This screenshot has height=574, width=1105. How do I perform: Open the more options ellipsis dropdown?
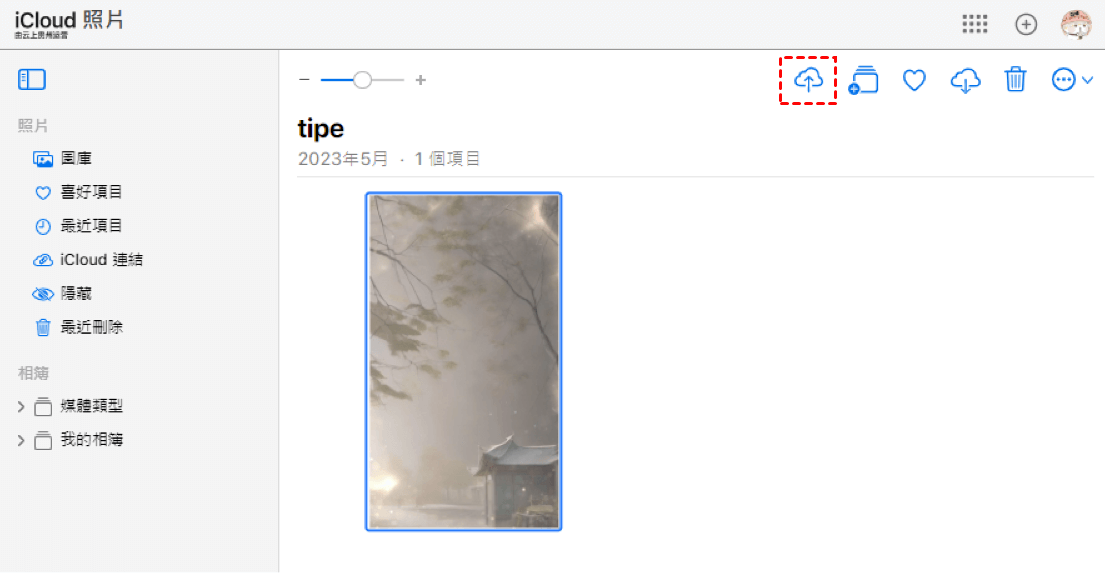click(1071, 80)
